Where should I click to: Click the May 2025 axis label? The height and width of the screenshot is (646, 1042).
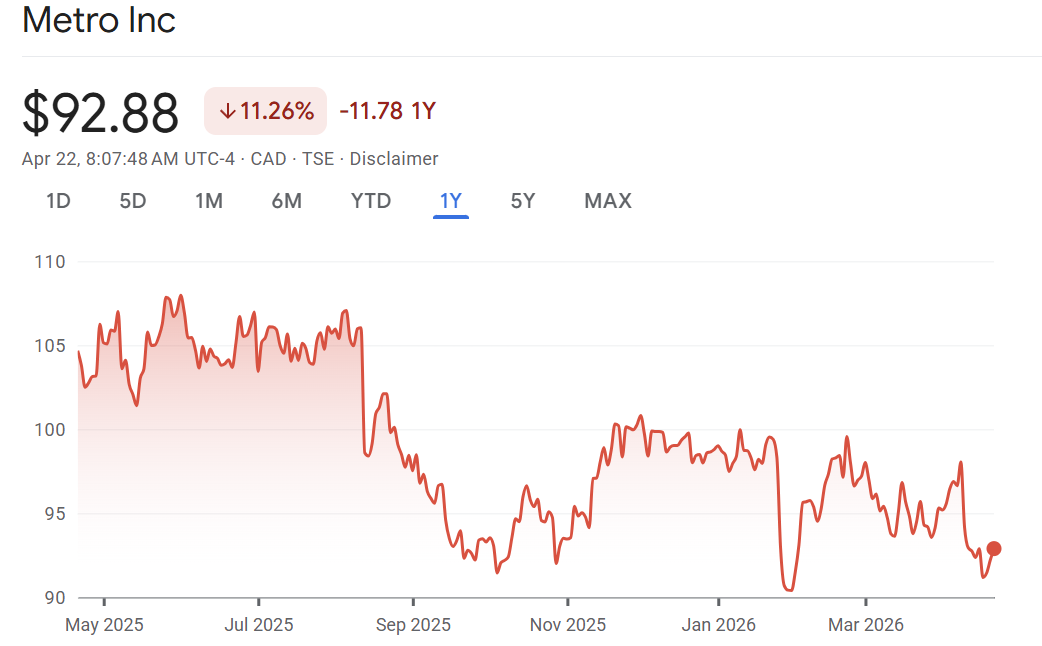104,625
